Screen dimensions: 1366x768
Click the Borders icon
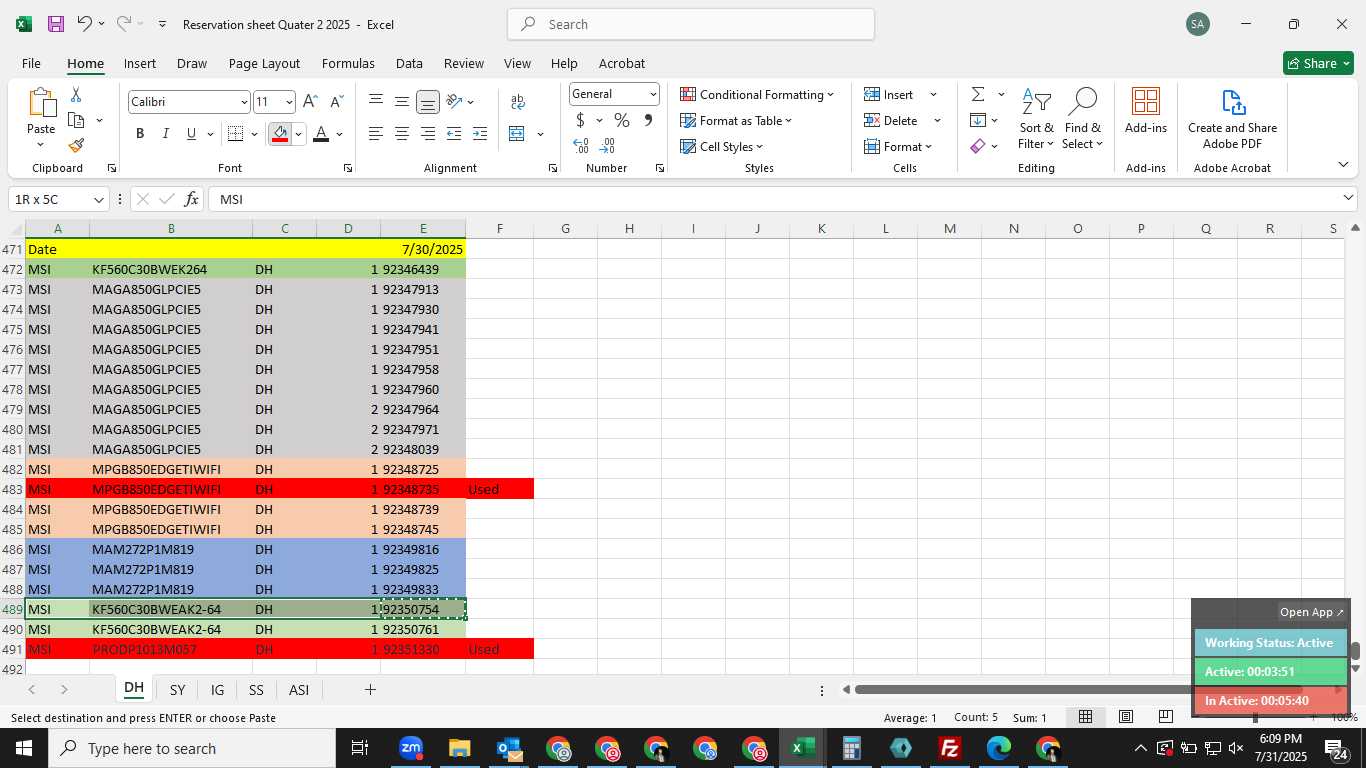coord(235,133)
